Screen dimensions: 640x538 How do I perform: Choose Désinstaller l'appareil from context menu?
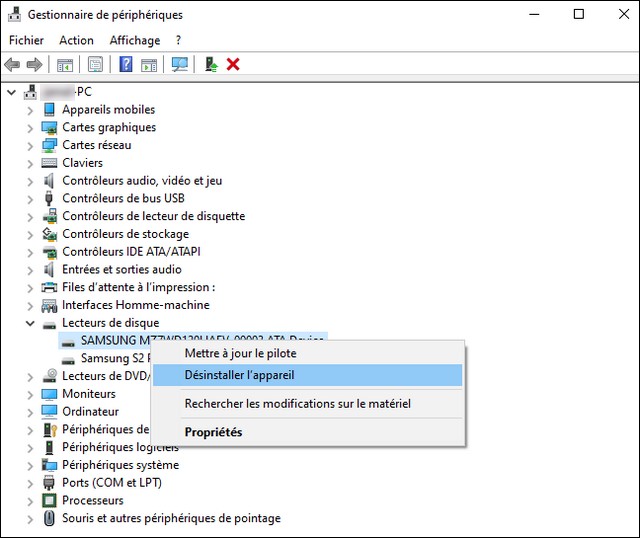239,375
